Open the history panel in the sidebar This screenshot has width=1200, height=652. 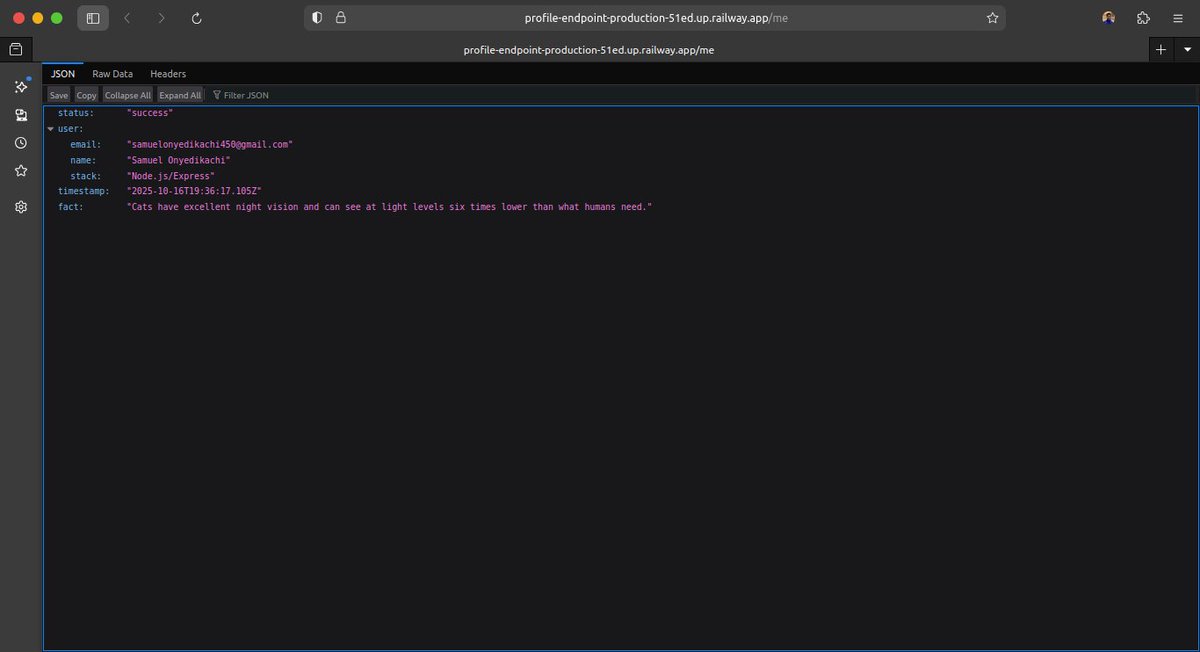(x=20, y=143)
